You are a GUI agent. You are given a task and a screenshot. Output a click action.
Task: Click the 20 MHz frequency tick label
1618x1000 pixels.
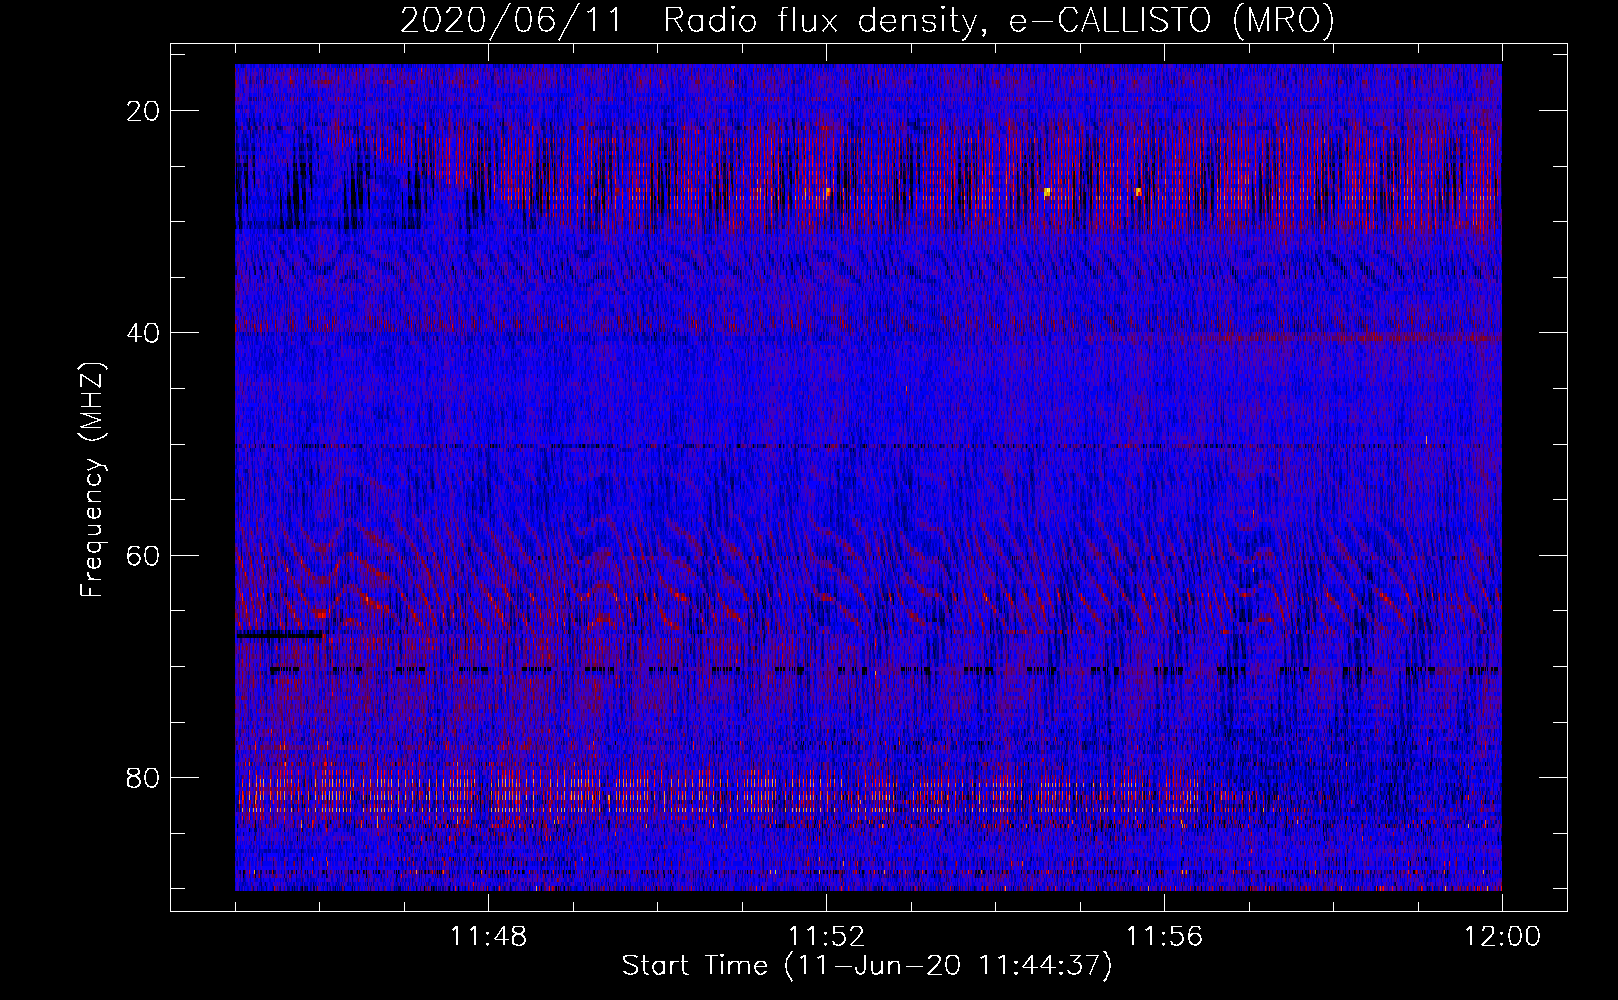(x=143, y=111)
